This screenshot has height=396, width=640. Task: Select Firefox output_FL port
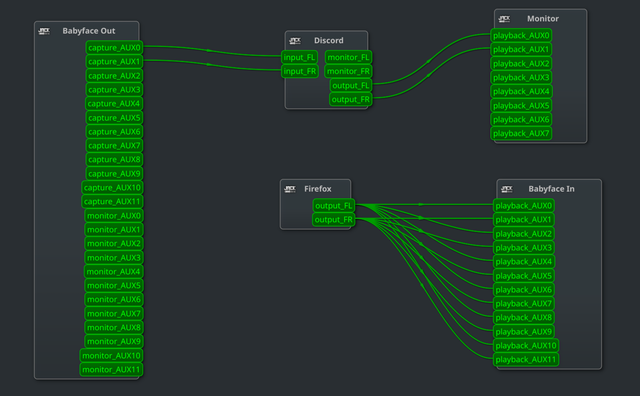pos(334,206)
